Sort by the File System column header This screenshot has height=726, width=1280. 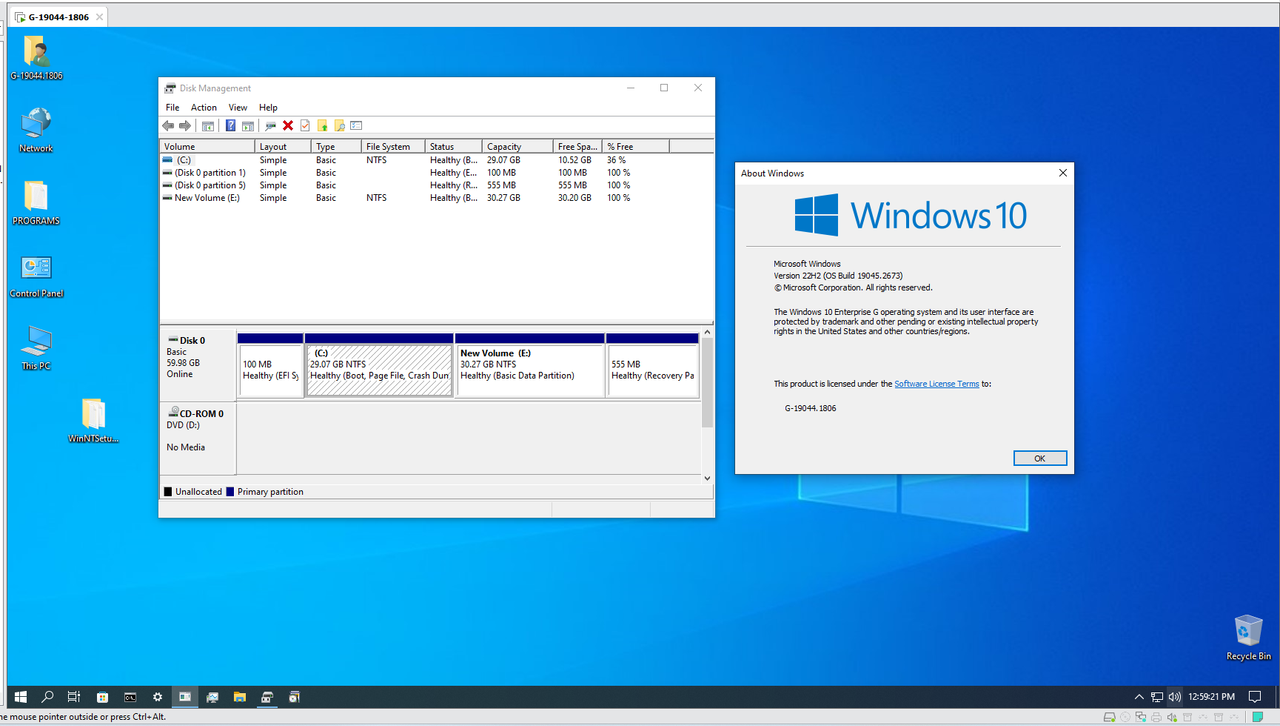pyautogui.click(x=393, y=146)
